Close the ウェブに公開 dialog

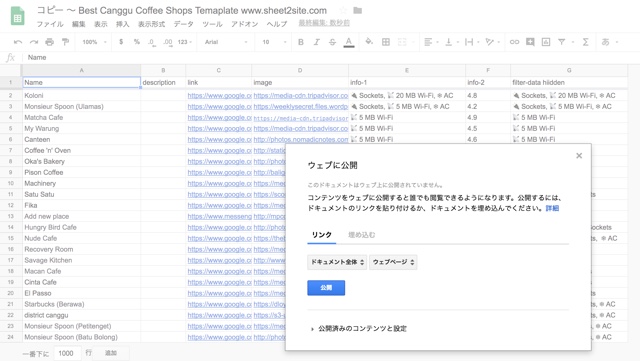[x=579, y=156]
